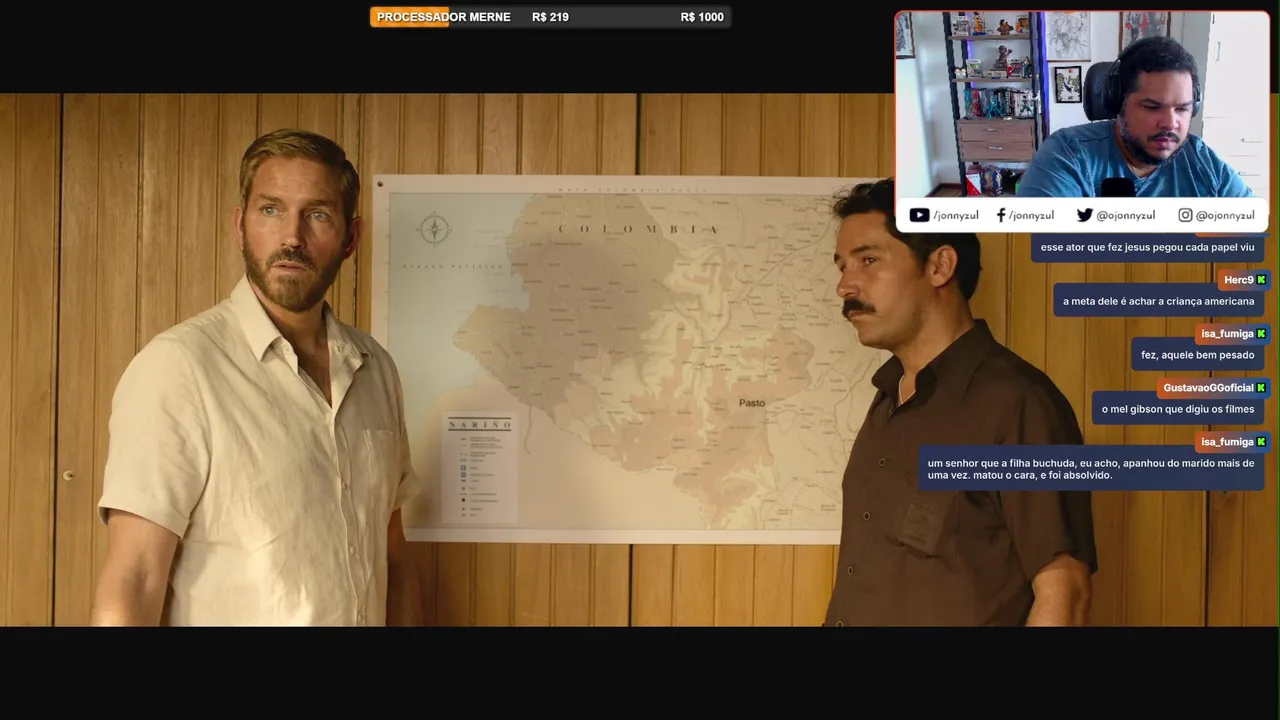The width and height of the screenshot is (1280, 720).
Task: Click the R$ 219 current amount
Action: [x=550, y=17]
